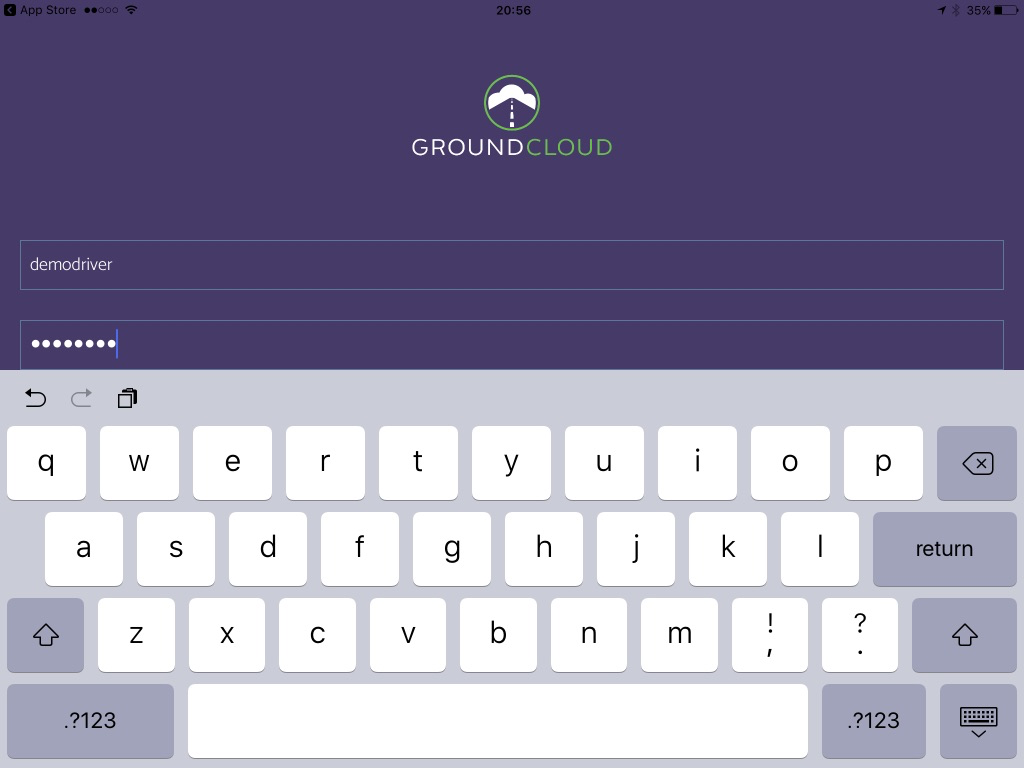The height and width of the screenshot is (768, 1024).
Task: Tap the return key
Action: coord(944,549)
